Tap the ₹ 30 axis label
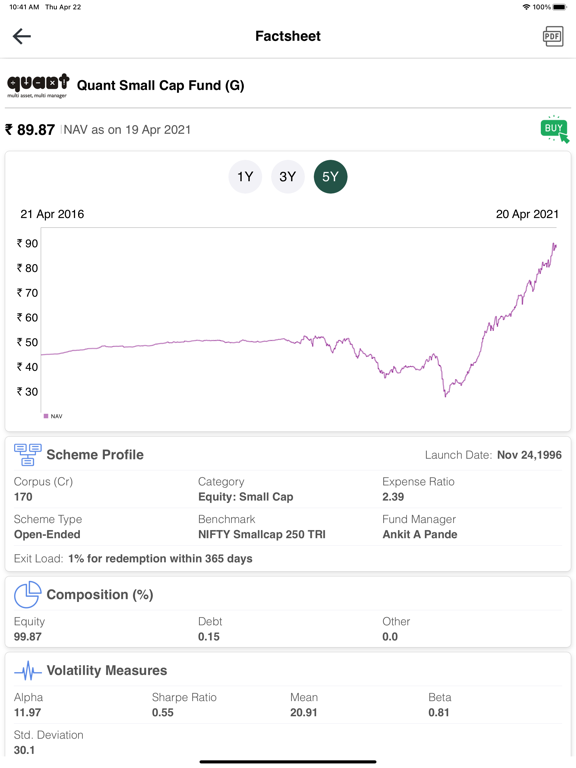576x768 pixels. pos(27,392)
